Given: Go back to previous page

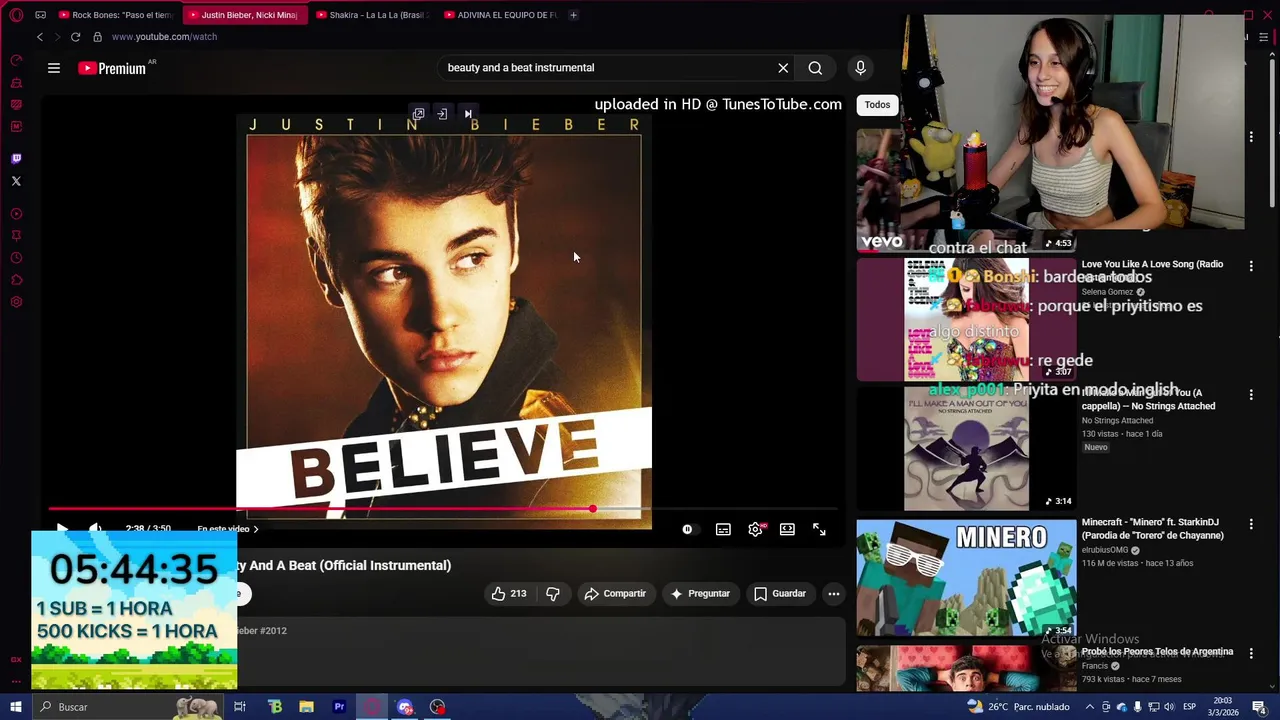Looking at the screenshot, I should tap(40, 37).
